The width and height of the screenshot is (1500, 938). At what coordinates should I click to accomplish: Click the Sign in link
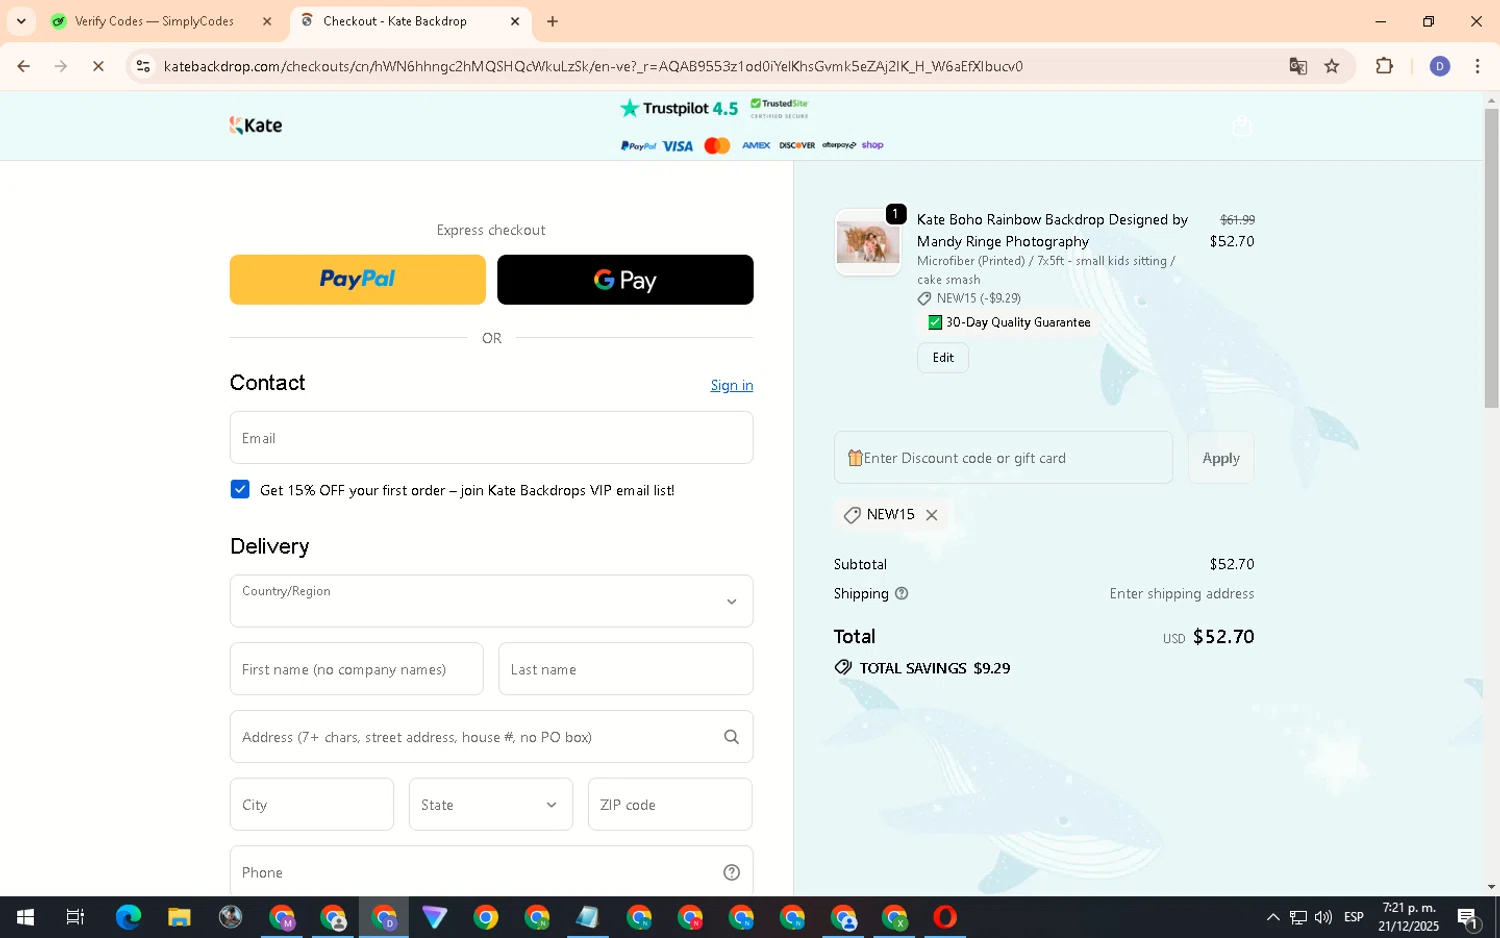(x=731, y=386)
